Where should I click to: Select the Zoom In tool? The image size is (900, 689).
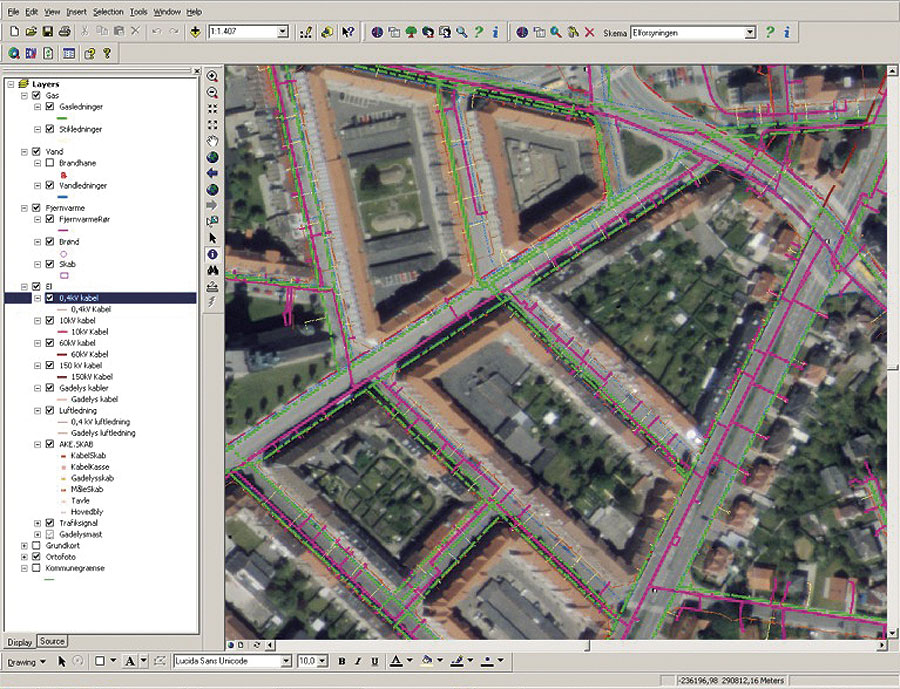[x=212, y=76]
